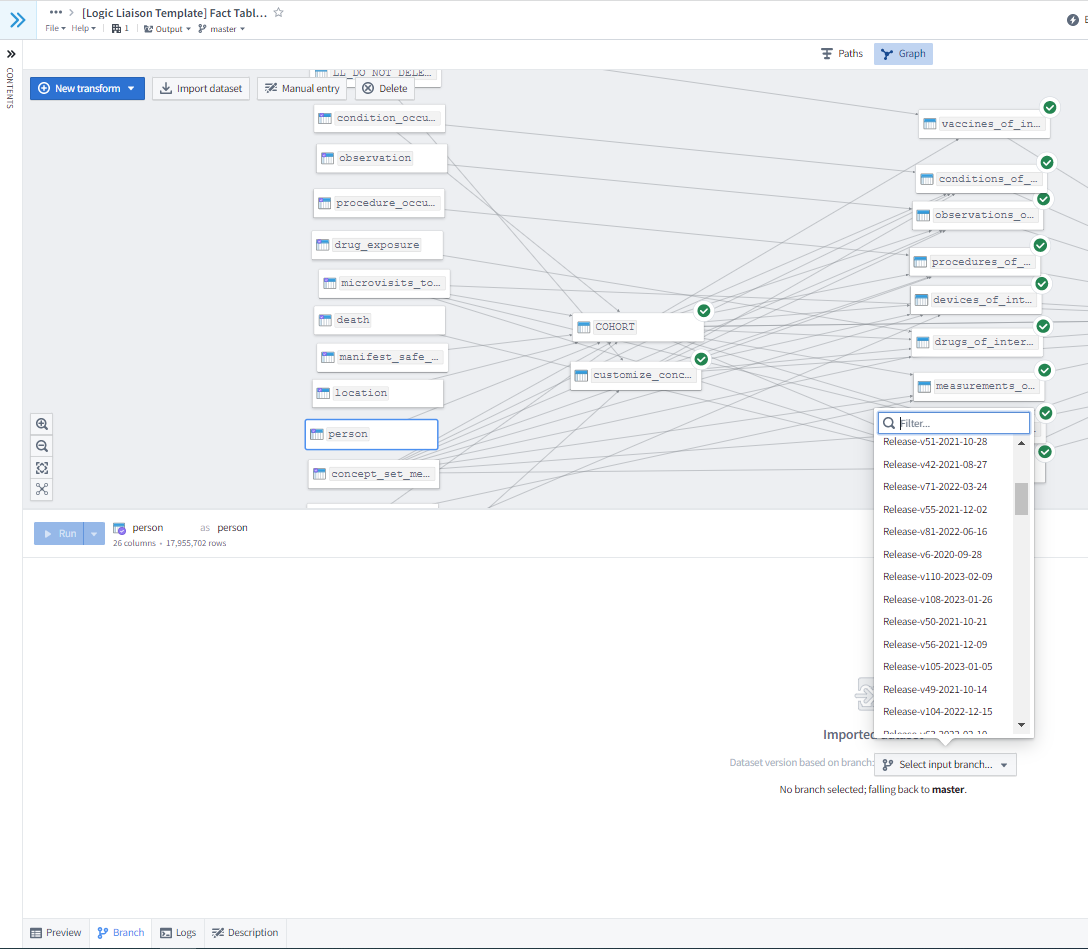
Task: Click the branch list scrollbar thumb
Action: pyautogui.click(x=1021, y=498)
